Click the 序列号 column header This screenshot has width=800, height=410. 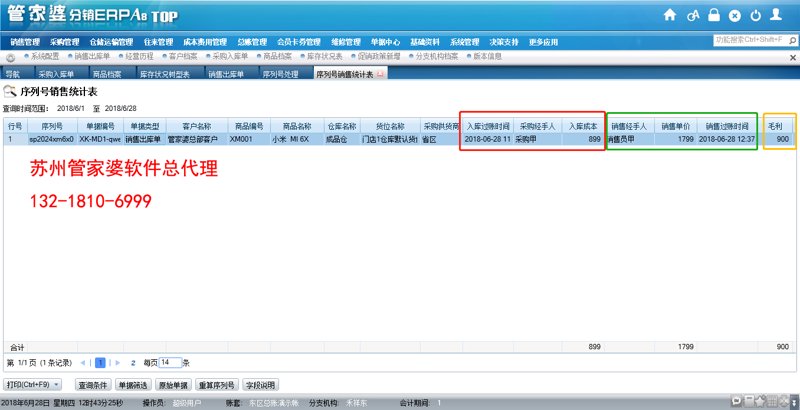coord(52,126)
